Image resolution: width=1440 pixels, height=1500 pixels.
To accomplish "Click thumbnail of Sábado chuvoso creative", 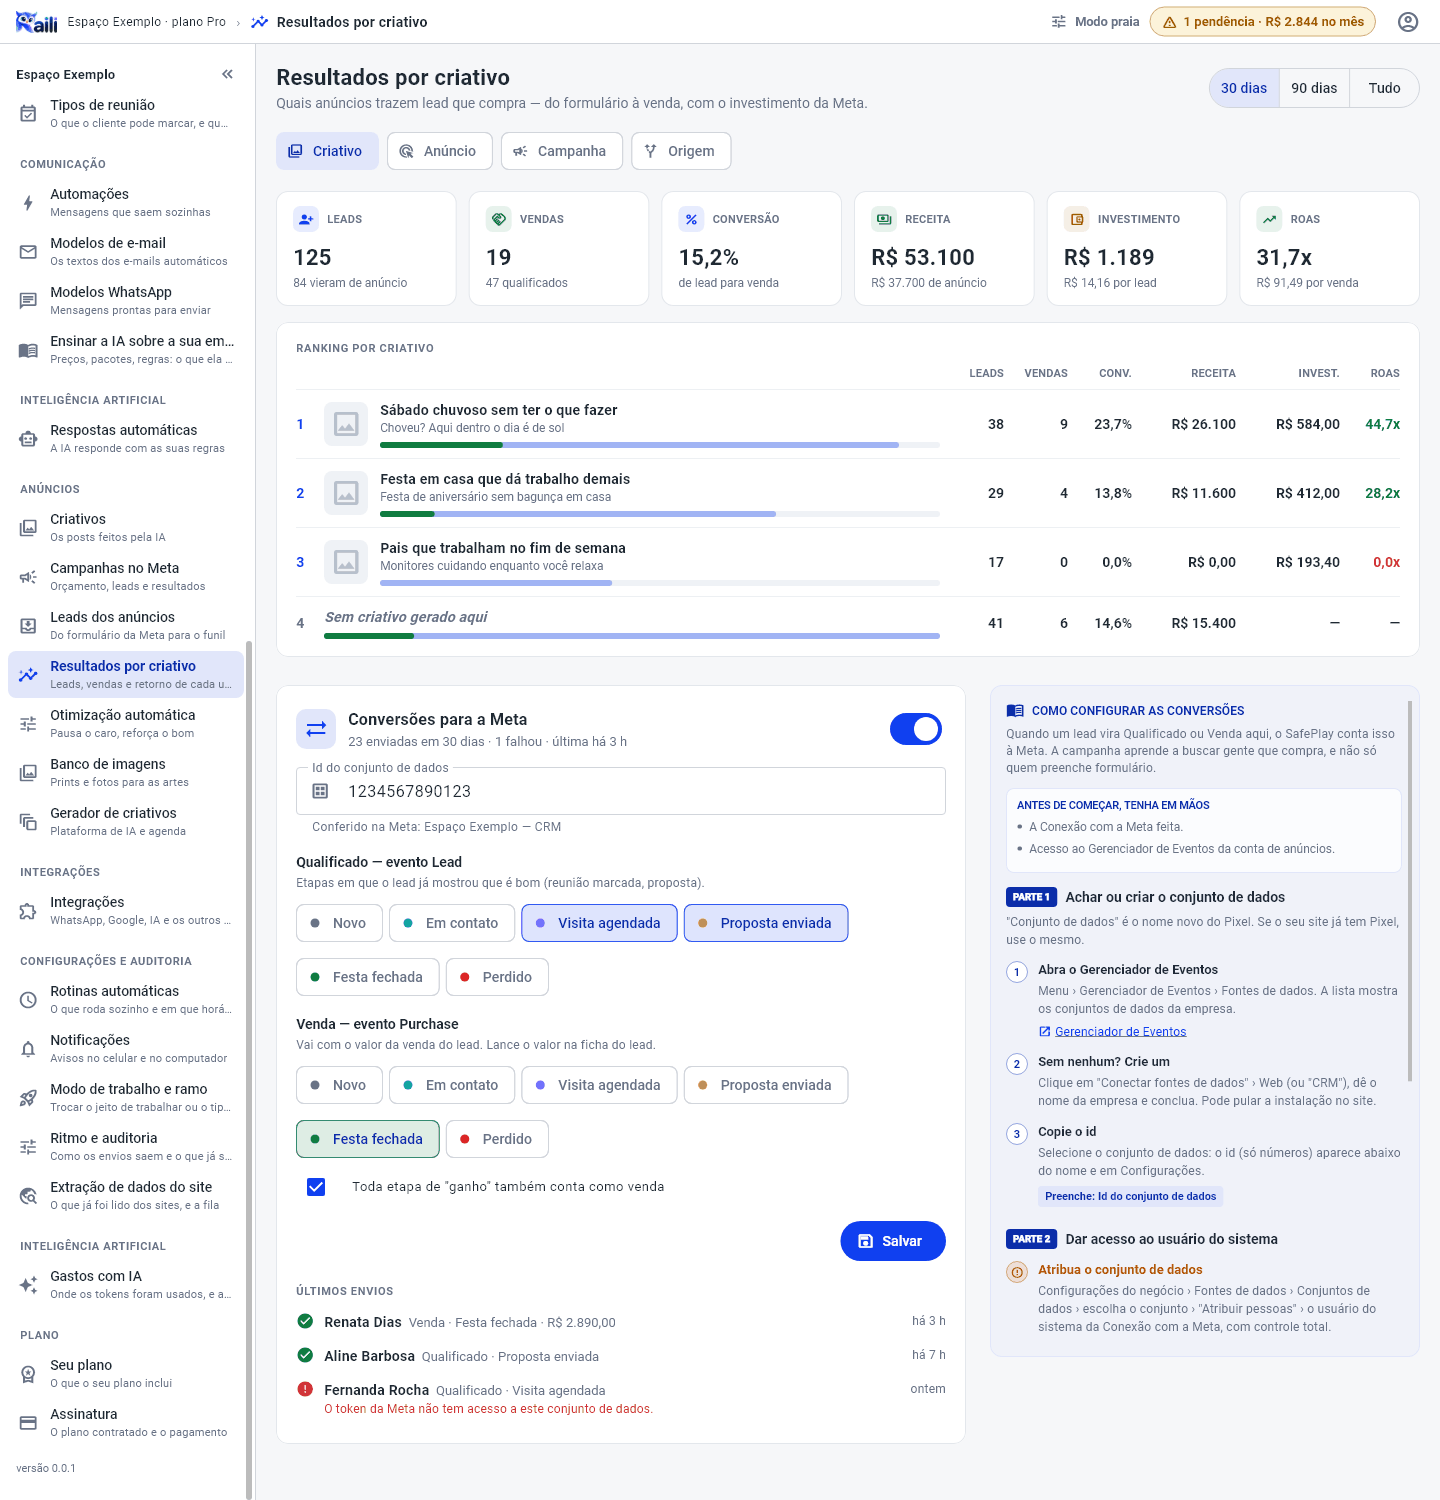I will click(x=346, y=424).
